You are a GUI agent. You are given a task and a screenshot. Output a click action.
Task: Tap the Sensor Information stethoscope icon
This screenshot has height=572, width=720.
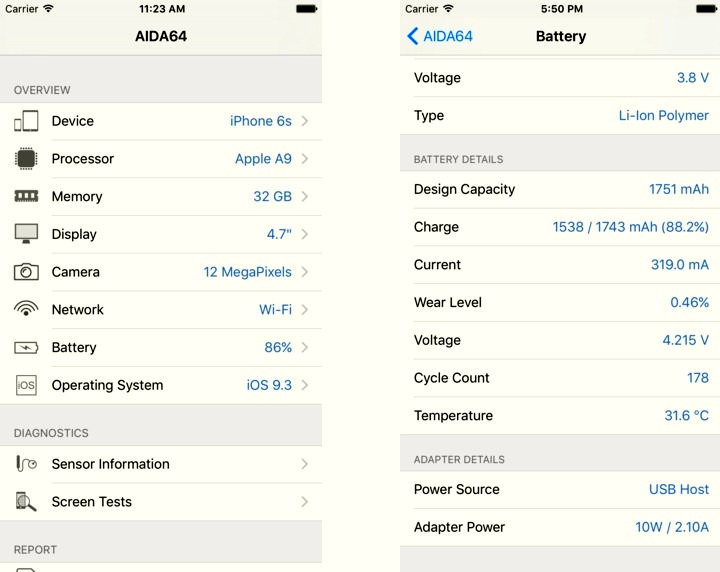pyautogui.click(x=26, y=464)
